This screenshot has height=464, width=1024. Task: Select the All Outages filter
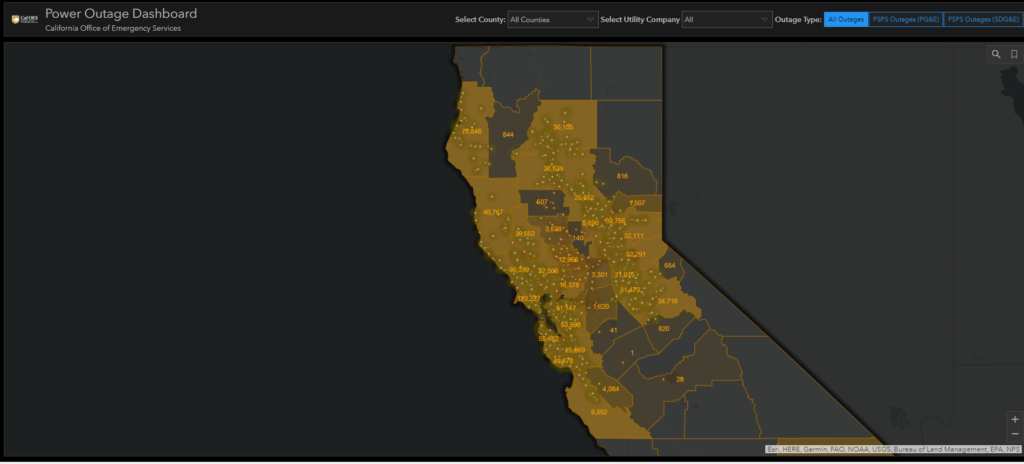coord(845,19)
